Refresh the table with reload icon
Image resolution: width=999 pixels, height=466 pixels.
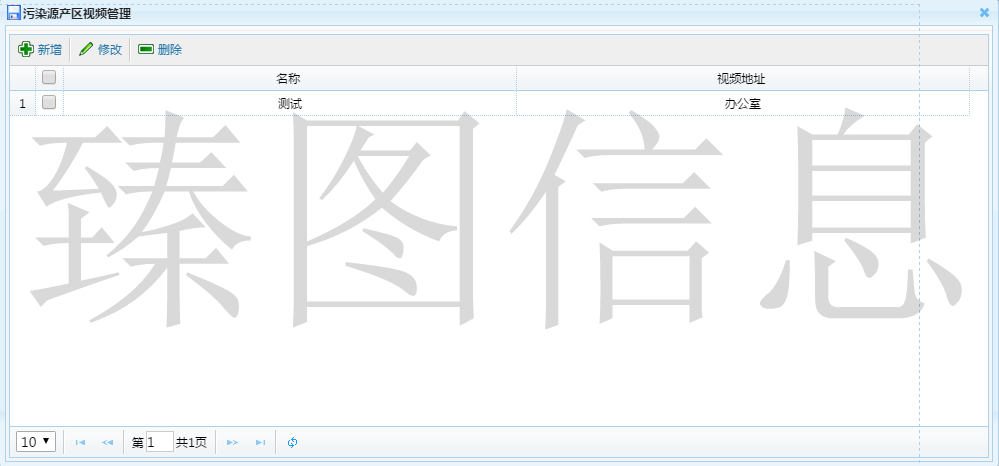(x=292, y=442)
